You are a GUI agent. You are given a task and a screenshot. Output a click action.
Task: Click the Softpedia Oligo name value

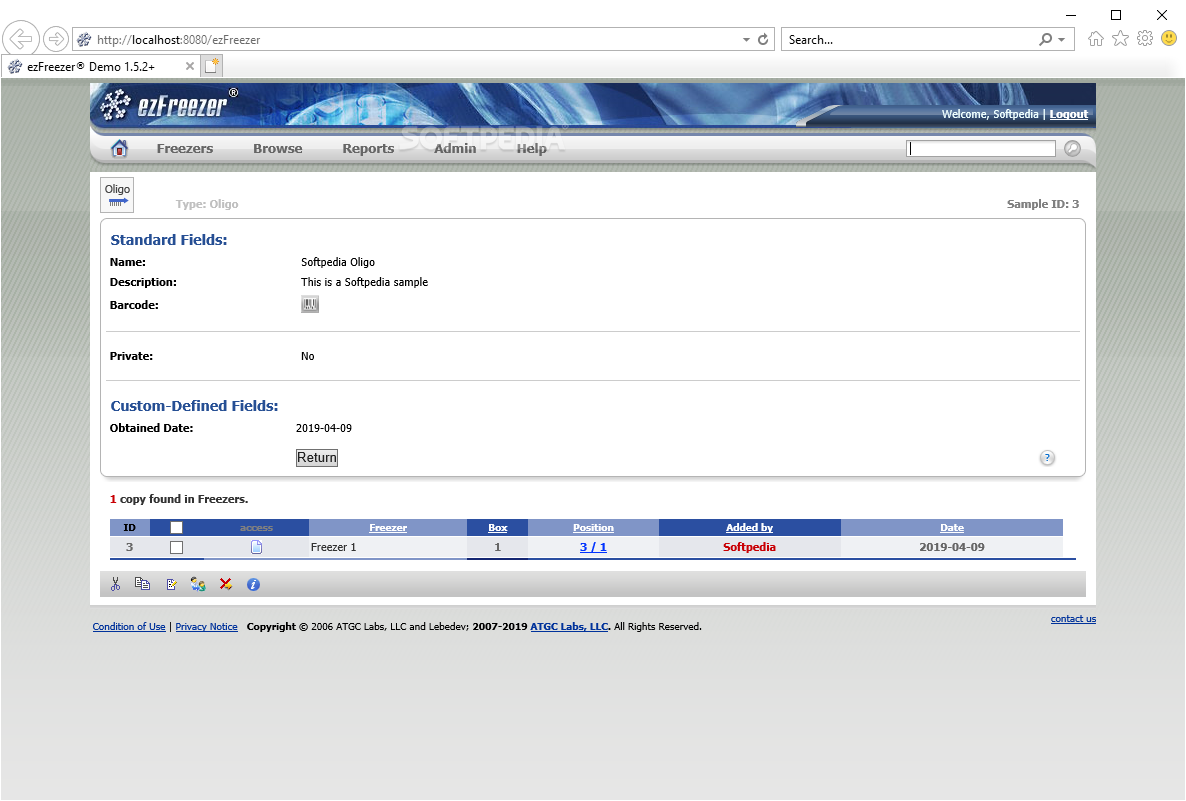(338, 262)
